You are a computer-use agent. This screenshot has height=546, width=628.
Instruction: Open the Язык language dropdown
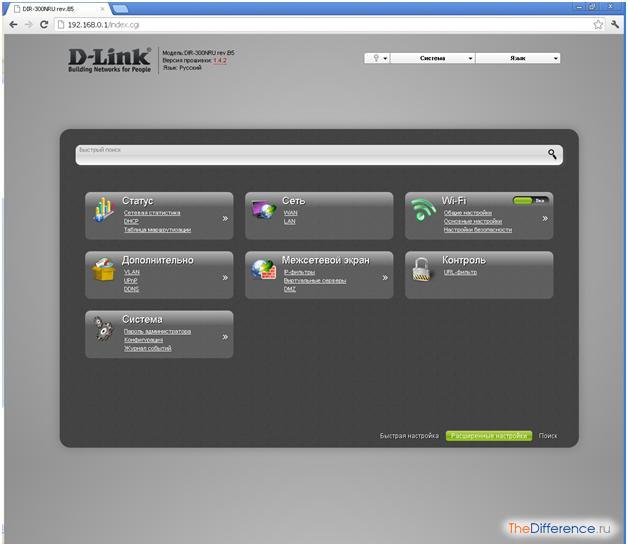(518, 58)
